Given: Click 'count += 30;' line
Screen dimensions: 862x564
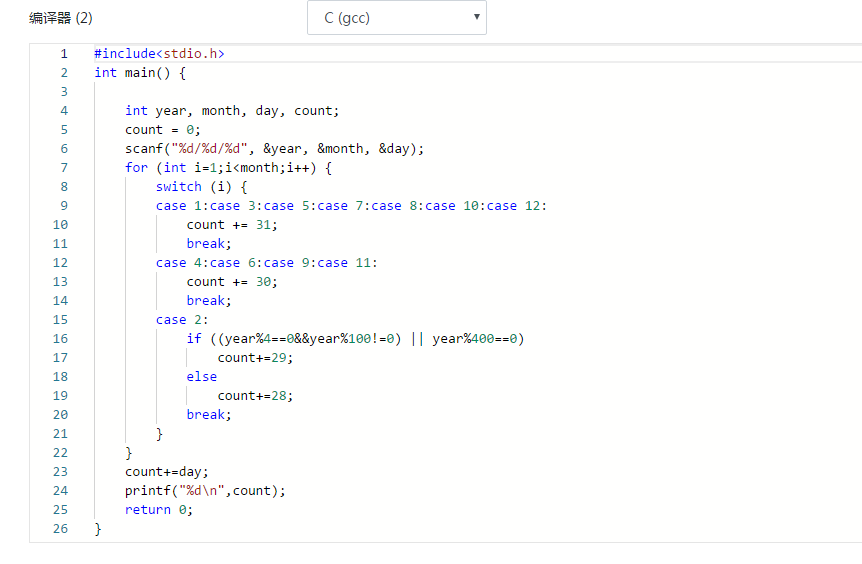Looking at the screenshot, I should pyautogui.click(x=232, y=282).
